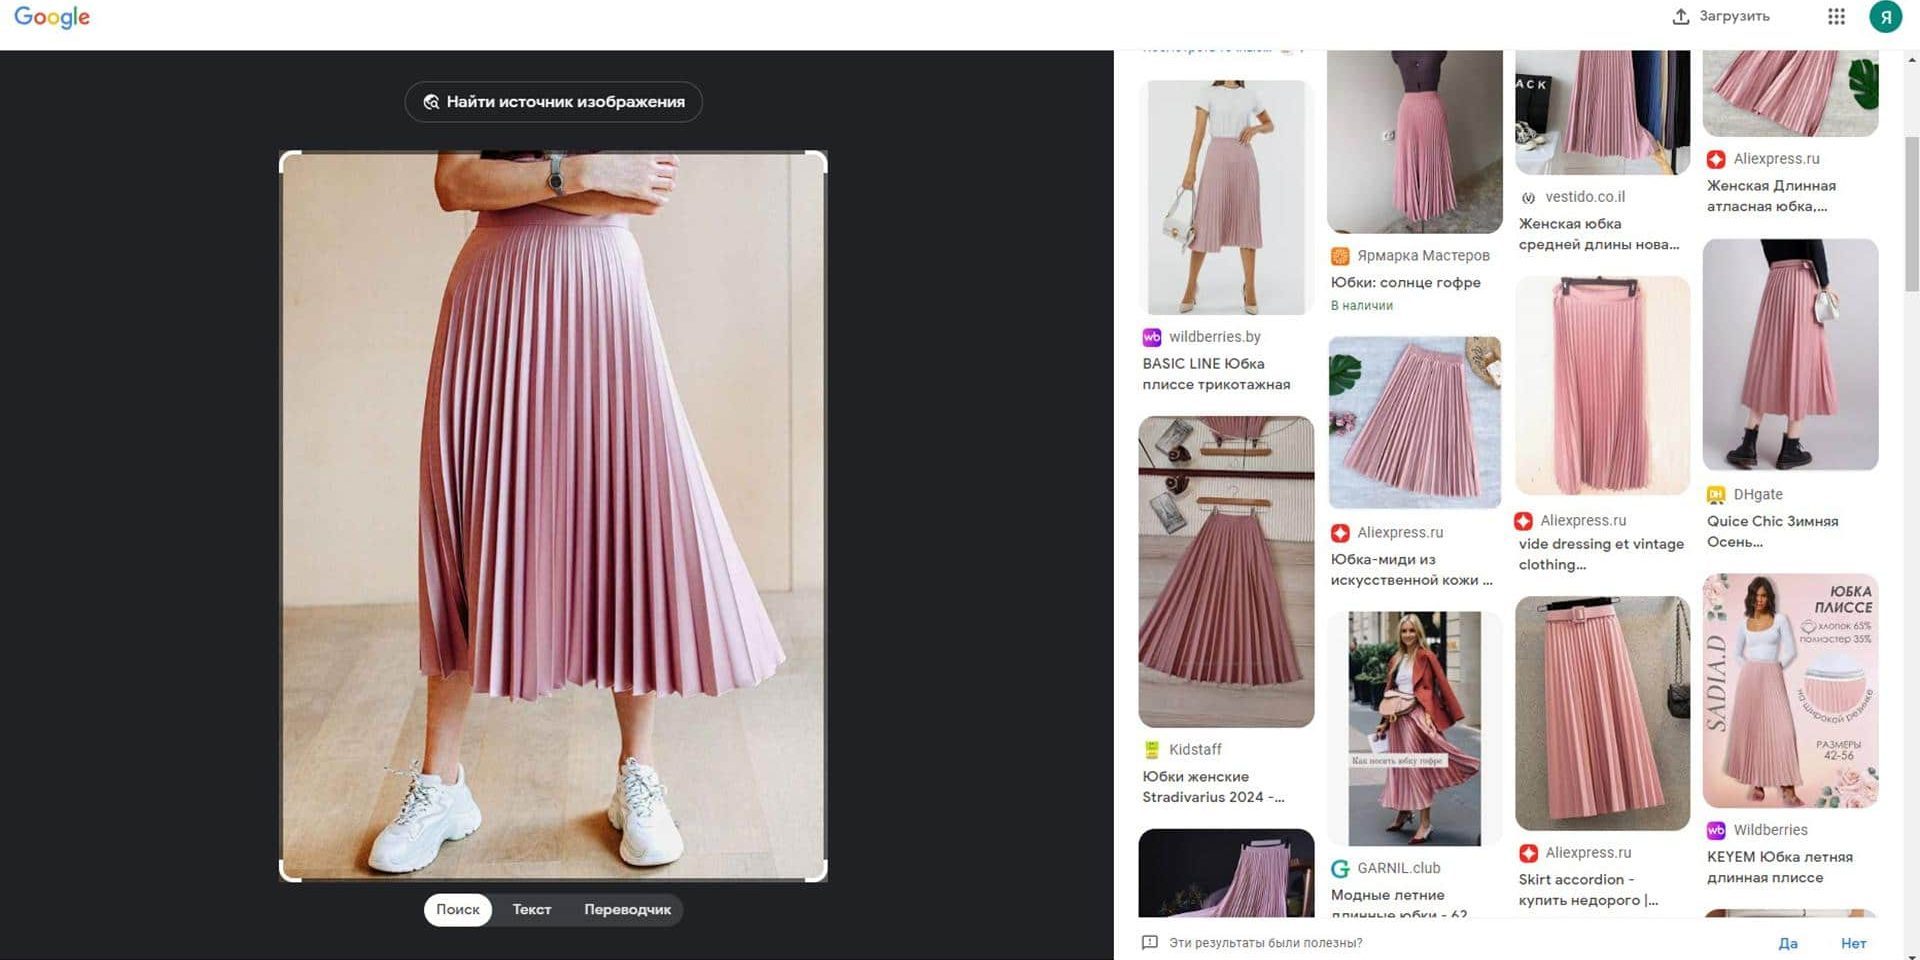Click the DHgate site name text
The height and width of the screenshot is (960, 1920).
tap(1758, 494)
